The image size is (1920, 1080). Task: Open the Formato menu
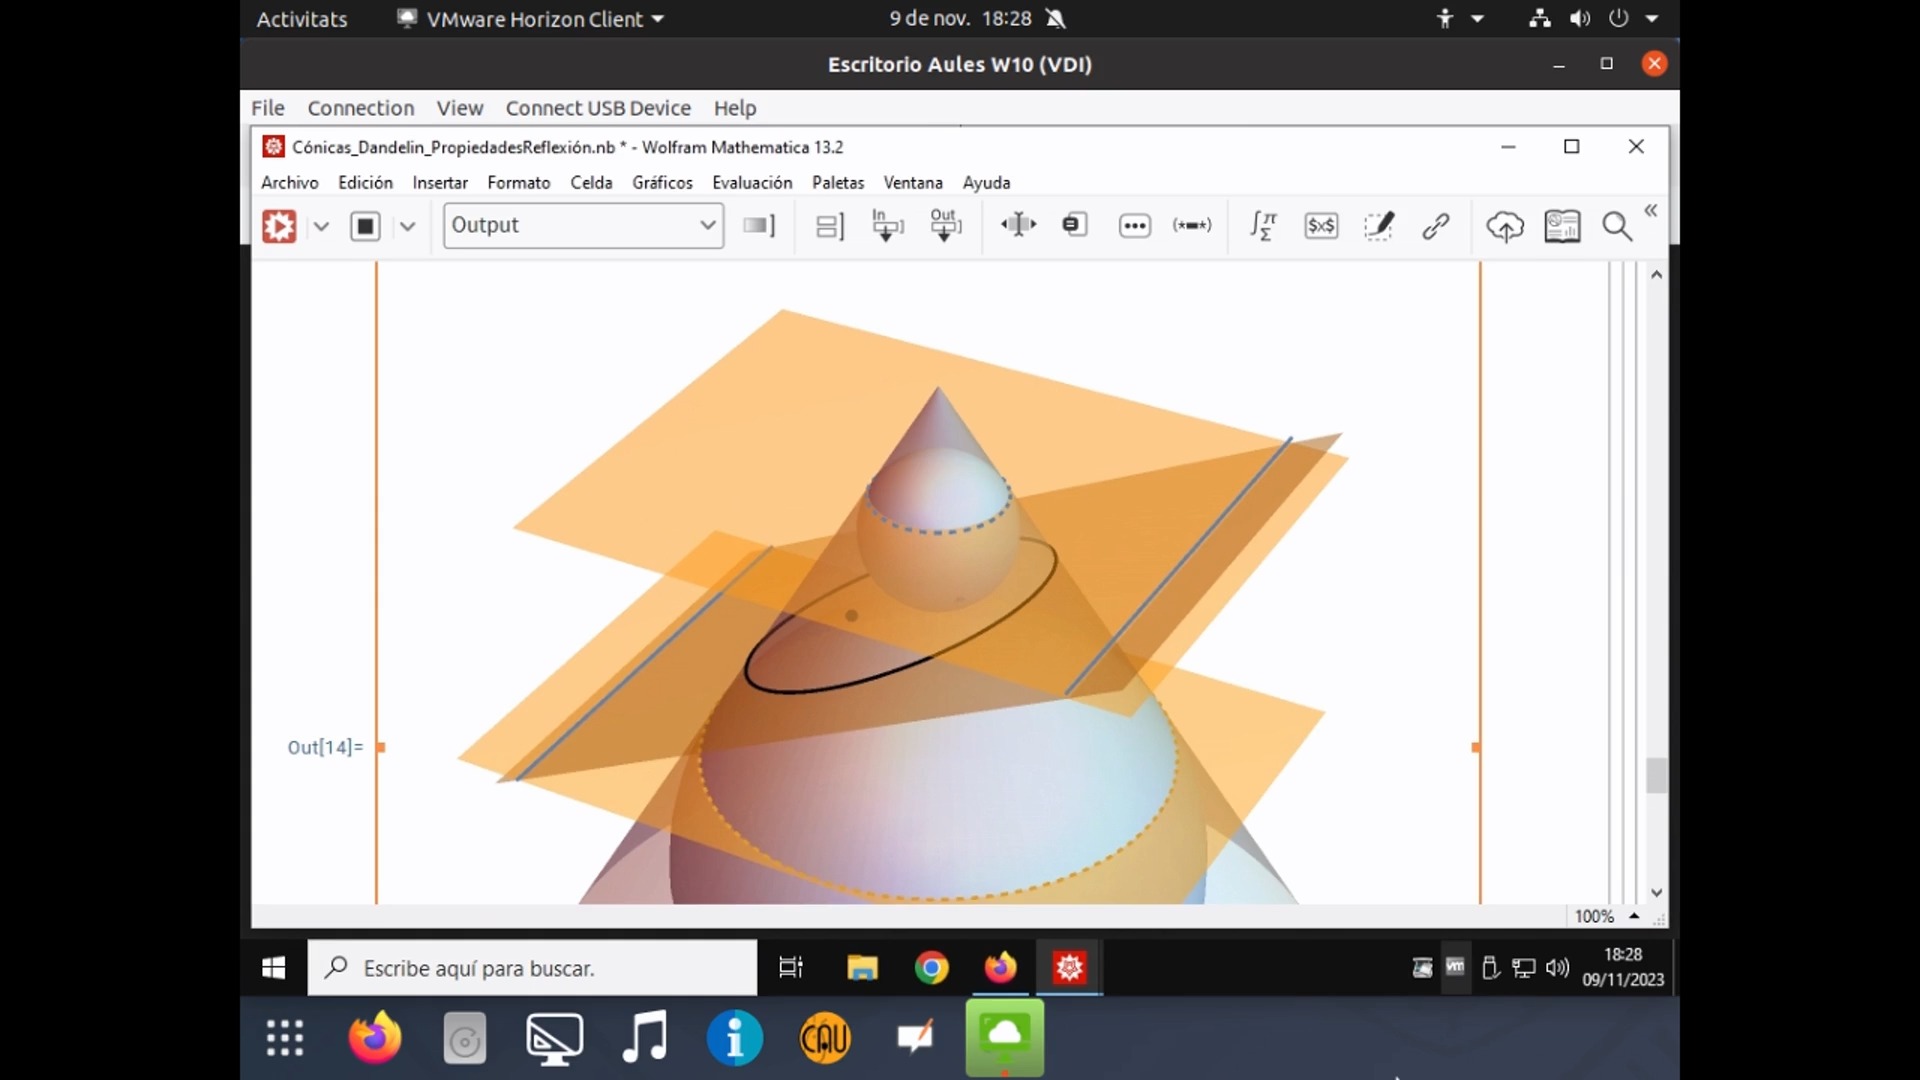(x=519, y=182)
